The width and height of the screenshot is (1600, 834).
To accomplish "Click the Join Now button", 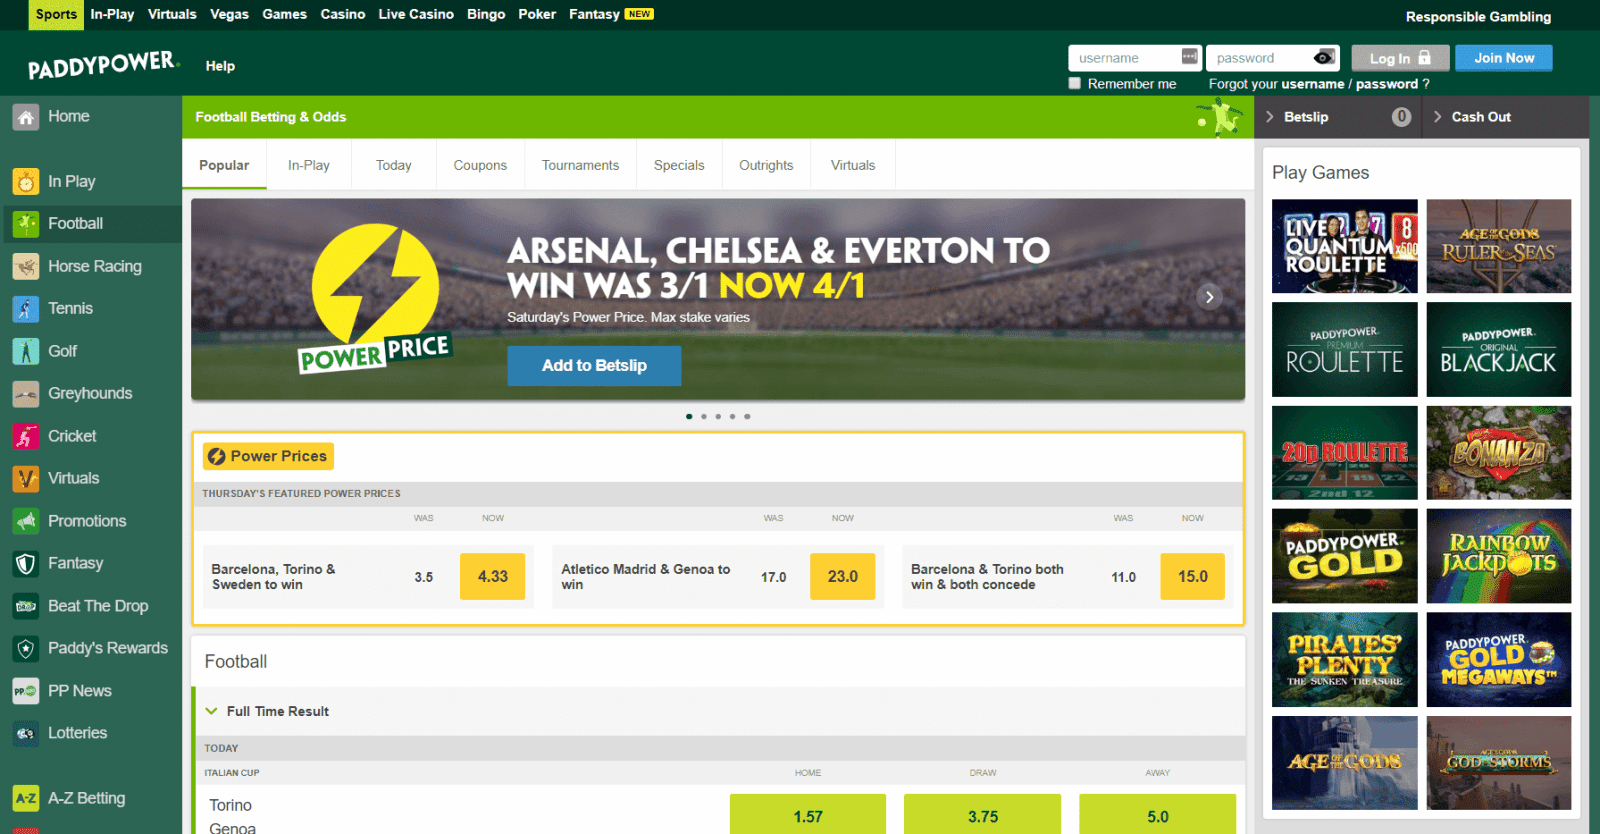I will (1504, 58).
